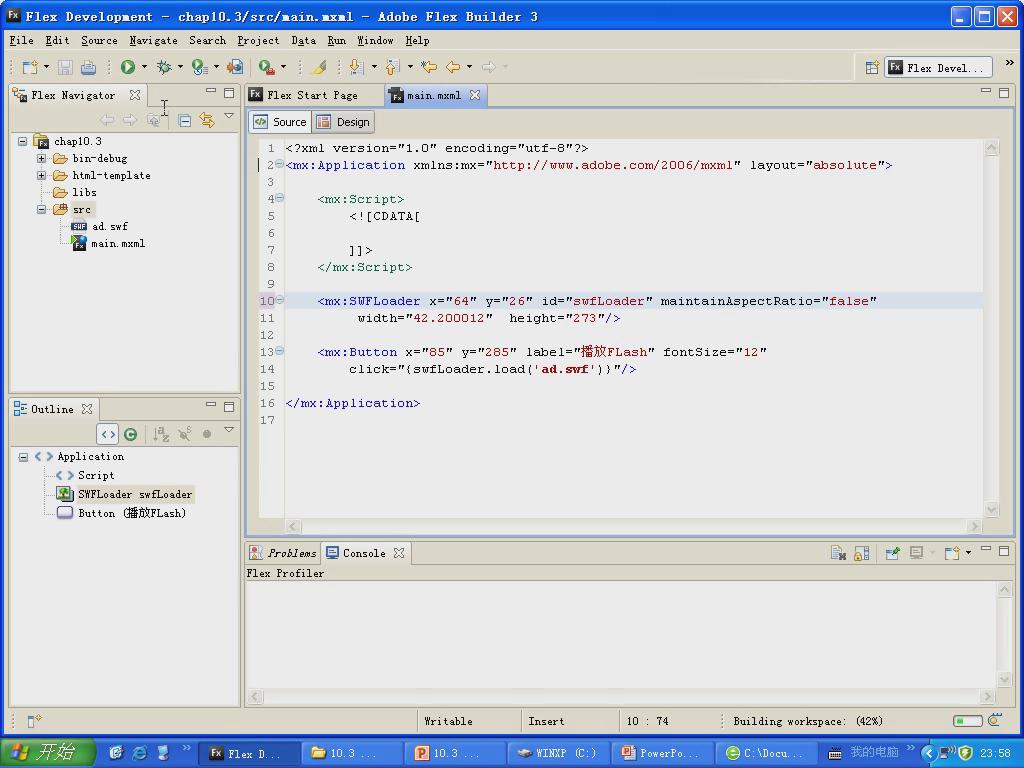Image resolution: width=1024 pixels, height=768 pixels.
Task: Click the Export Release Build icon
Action: pos(234,67)
